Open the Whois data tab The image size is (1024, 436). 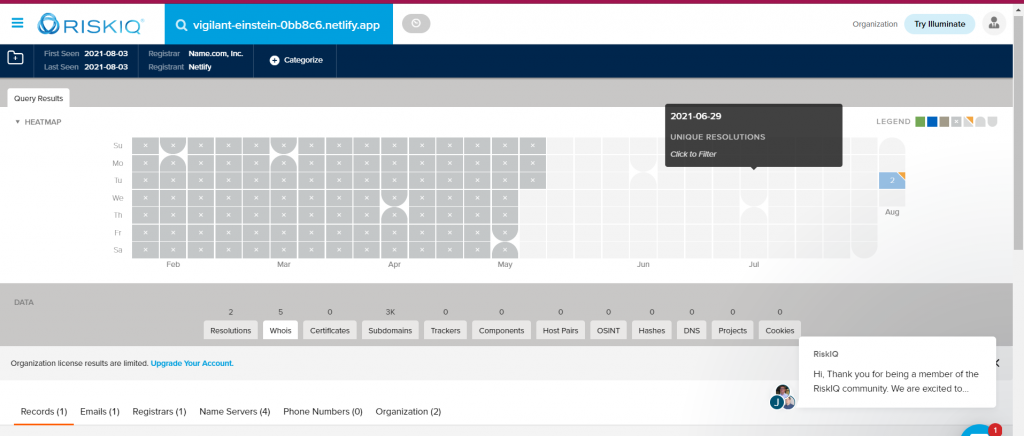pos(281,330)
